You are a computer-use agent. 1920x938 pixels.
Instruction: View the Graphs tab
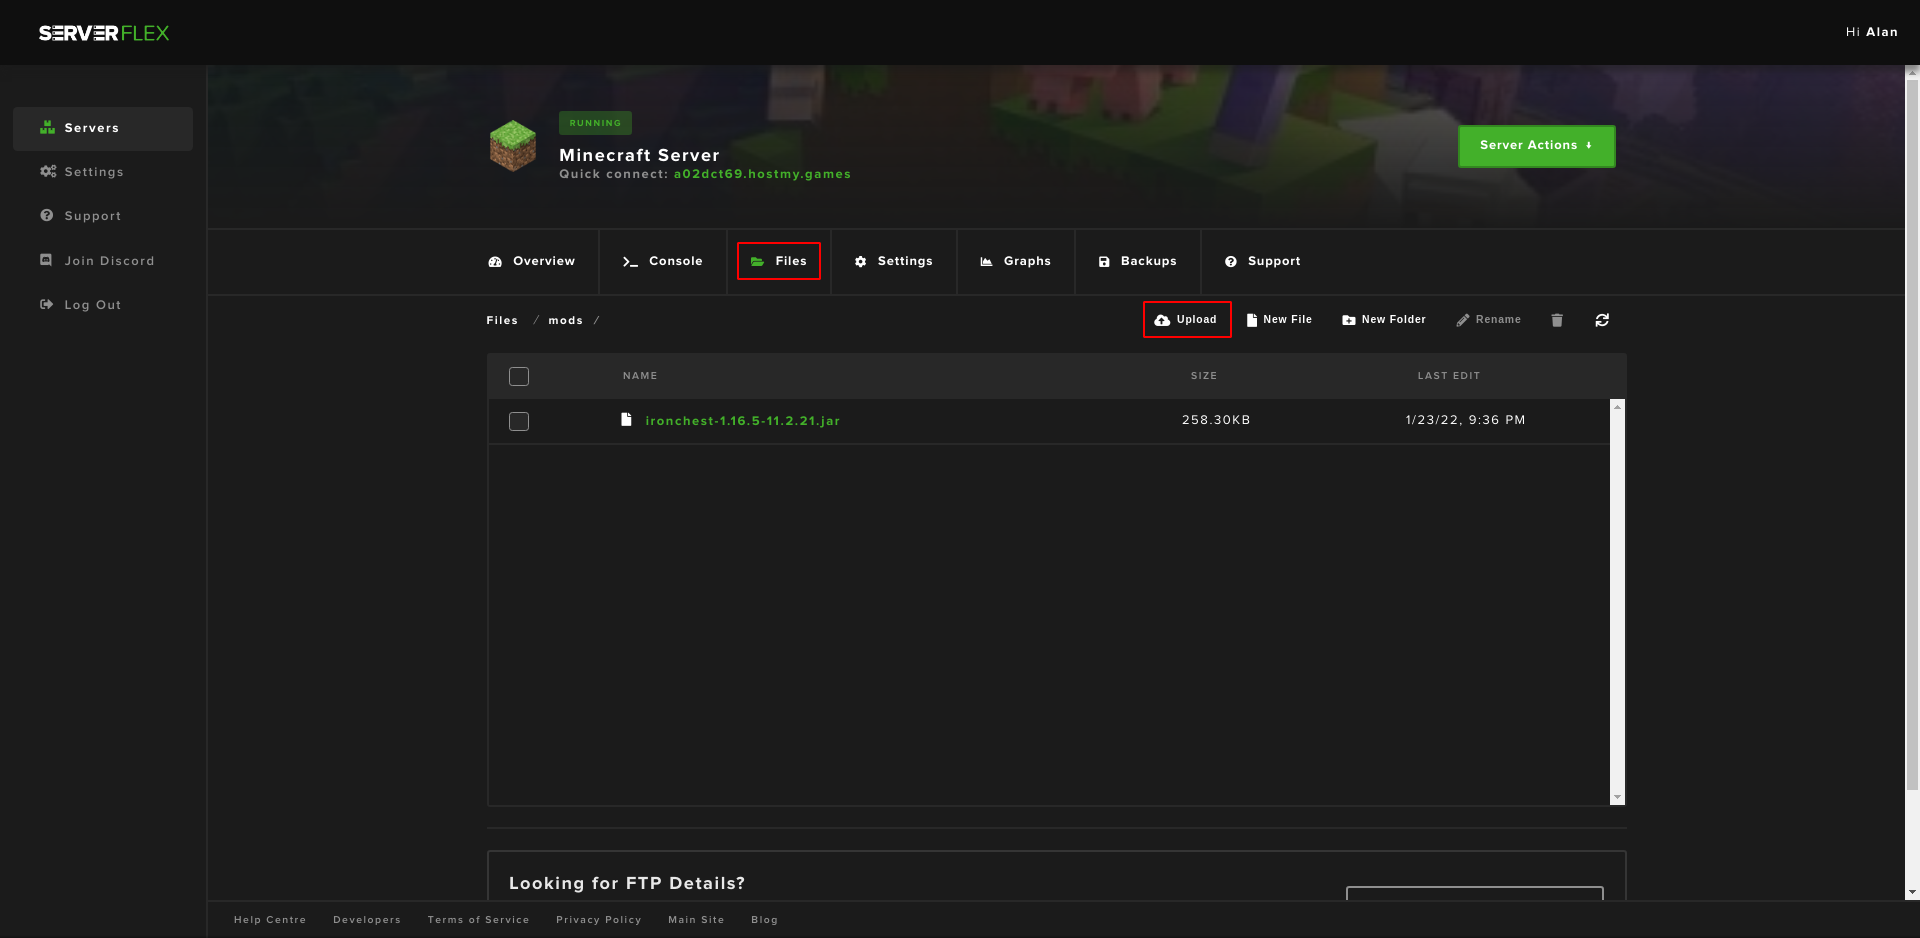pos(1016,262)
